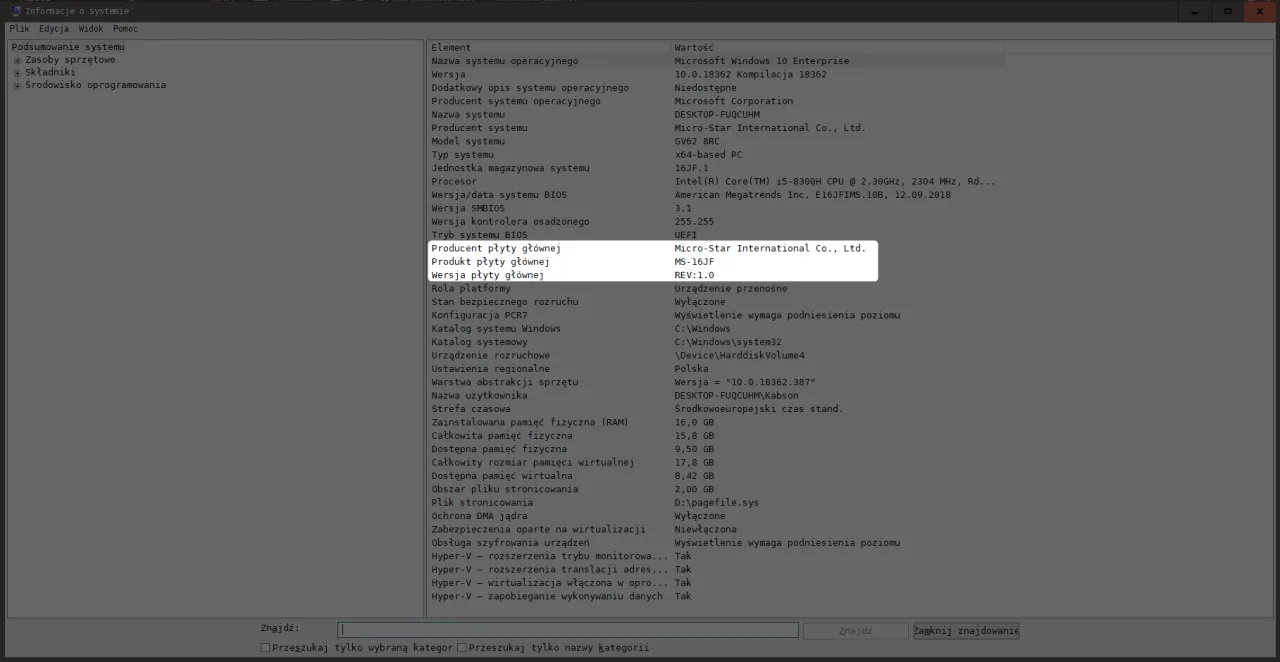Screen dimensions: 1280x662
Task: Select Podsumowanie systemu in the sidebar
Action: [69, 46]
